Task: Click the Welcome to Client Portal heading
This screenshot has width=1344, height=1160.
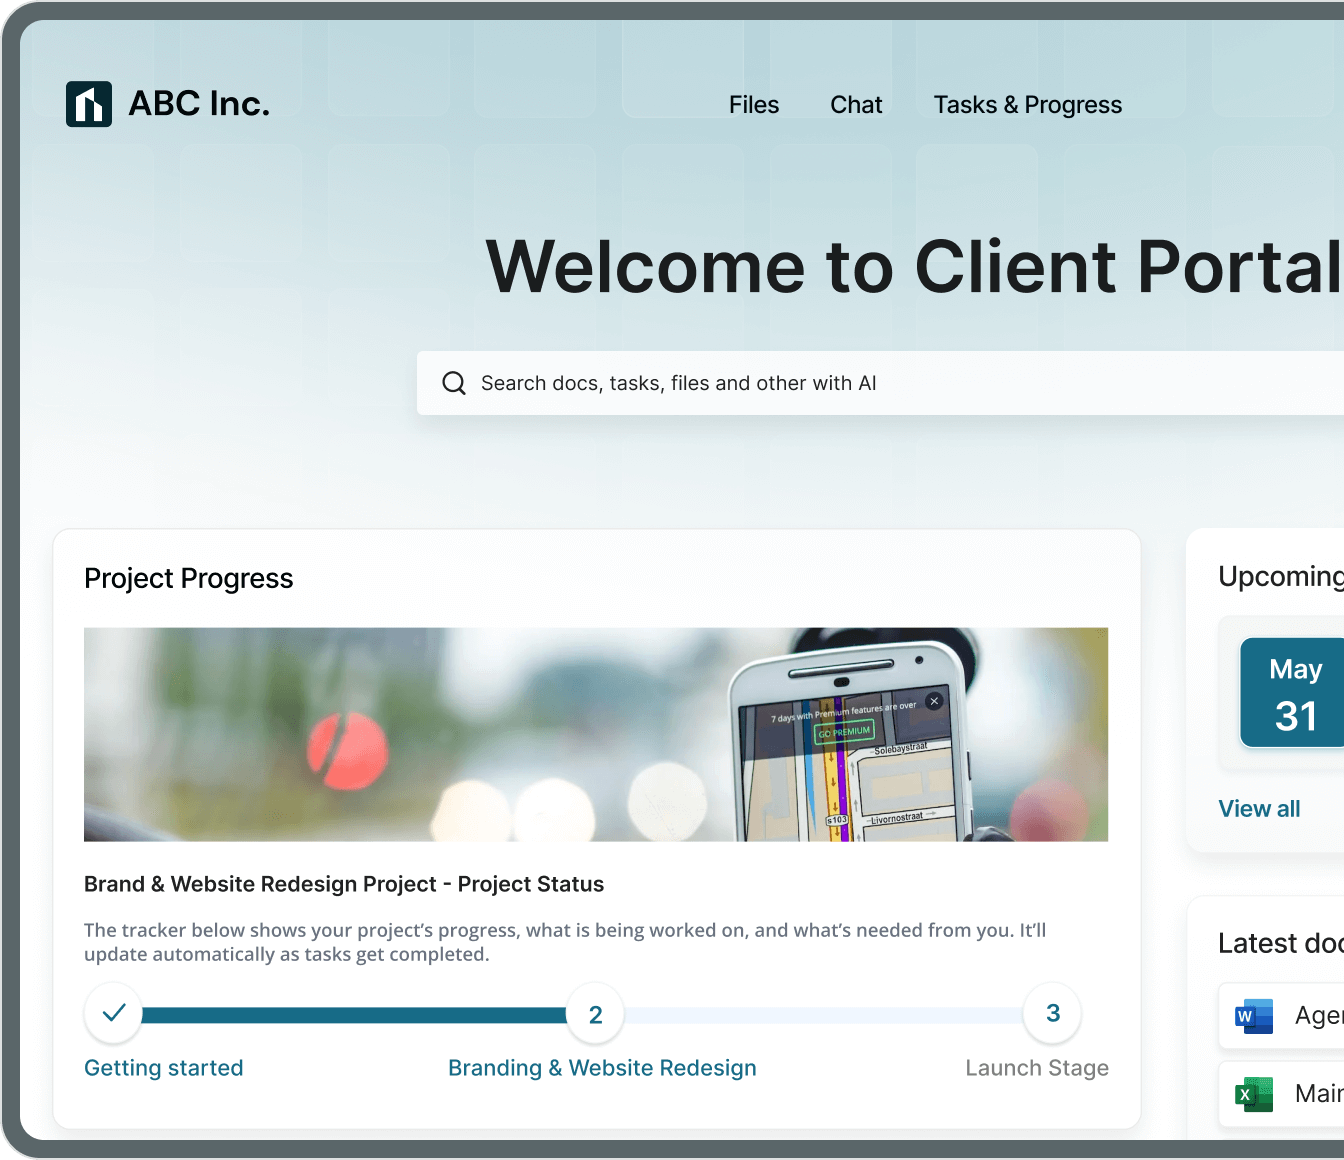Action: point(914,267)
